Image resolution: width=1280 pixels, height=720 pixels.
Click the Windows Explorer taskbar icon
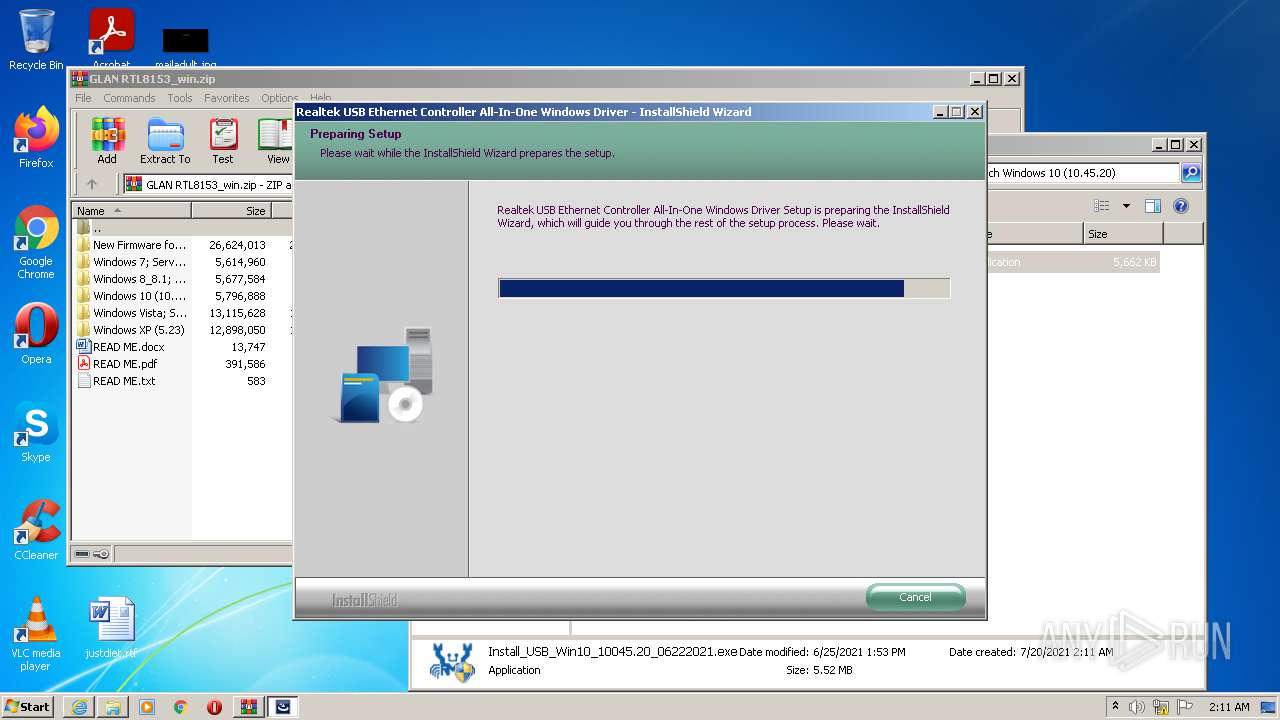[113, 707]
